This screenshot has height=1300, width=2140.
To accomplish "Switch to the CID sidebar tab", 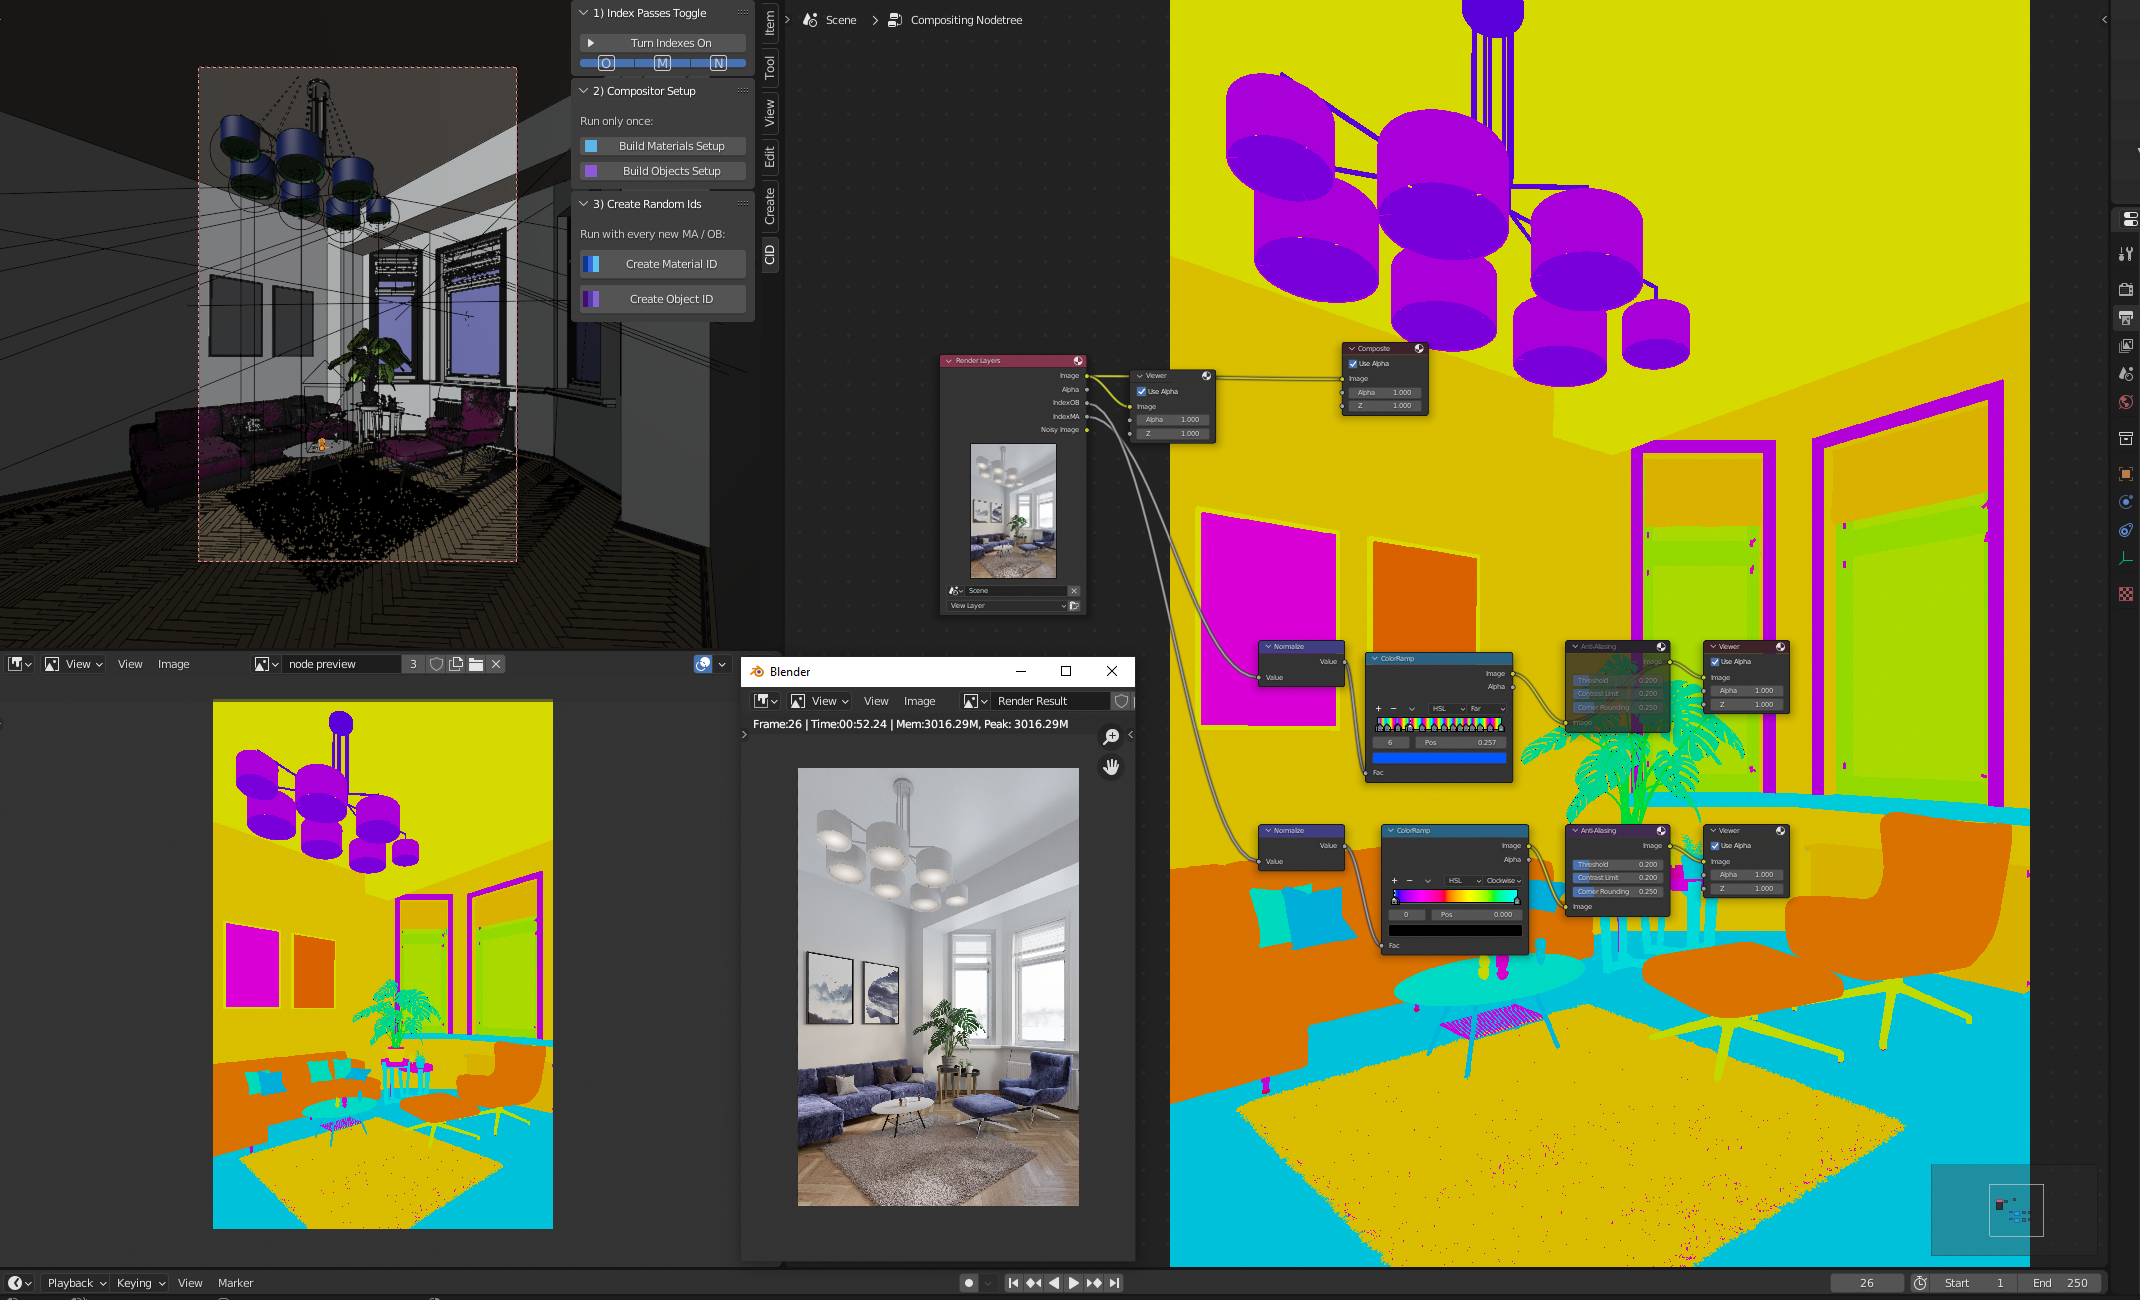I will [x=769, y=254].
